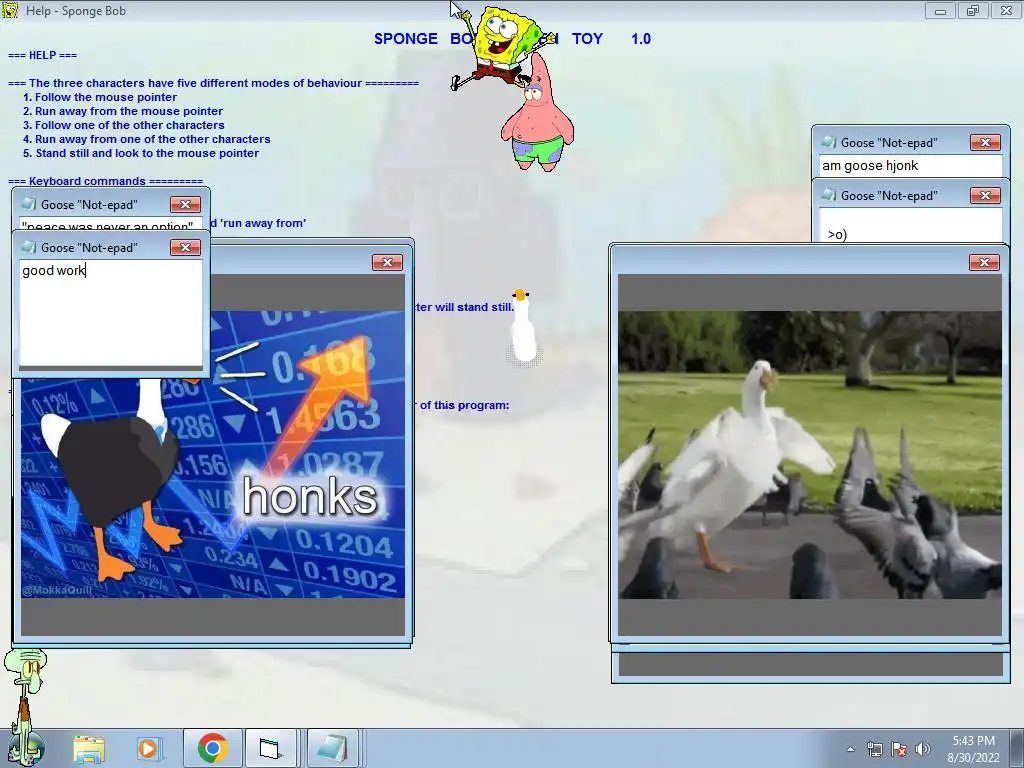Open the Action Center flag icon

click(x=899, y=749)
